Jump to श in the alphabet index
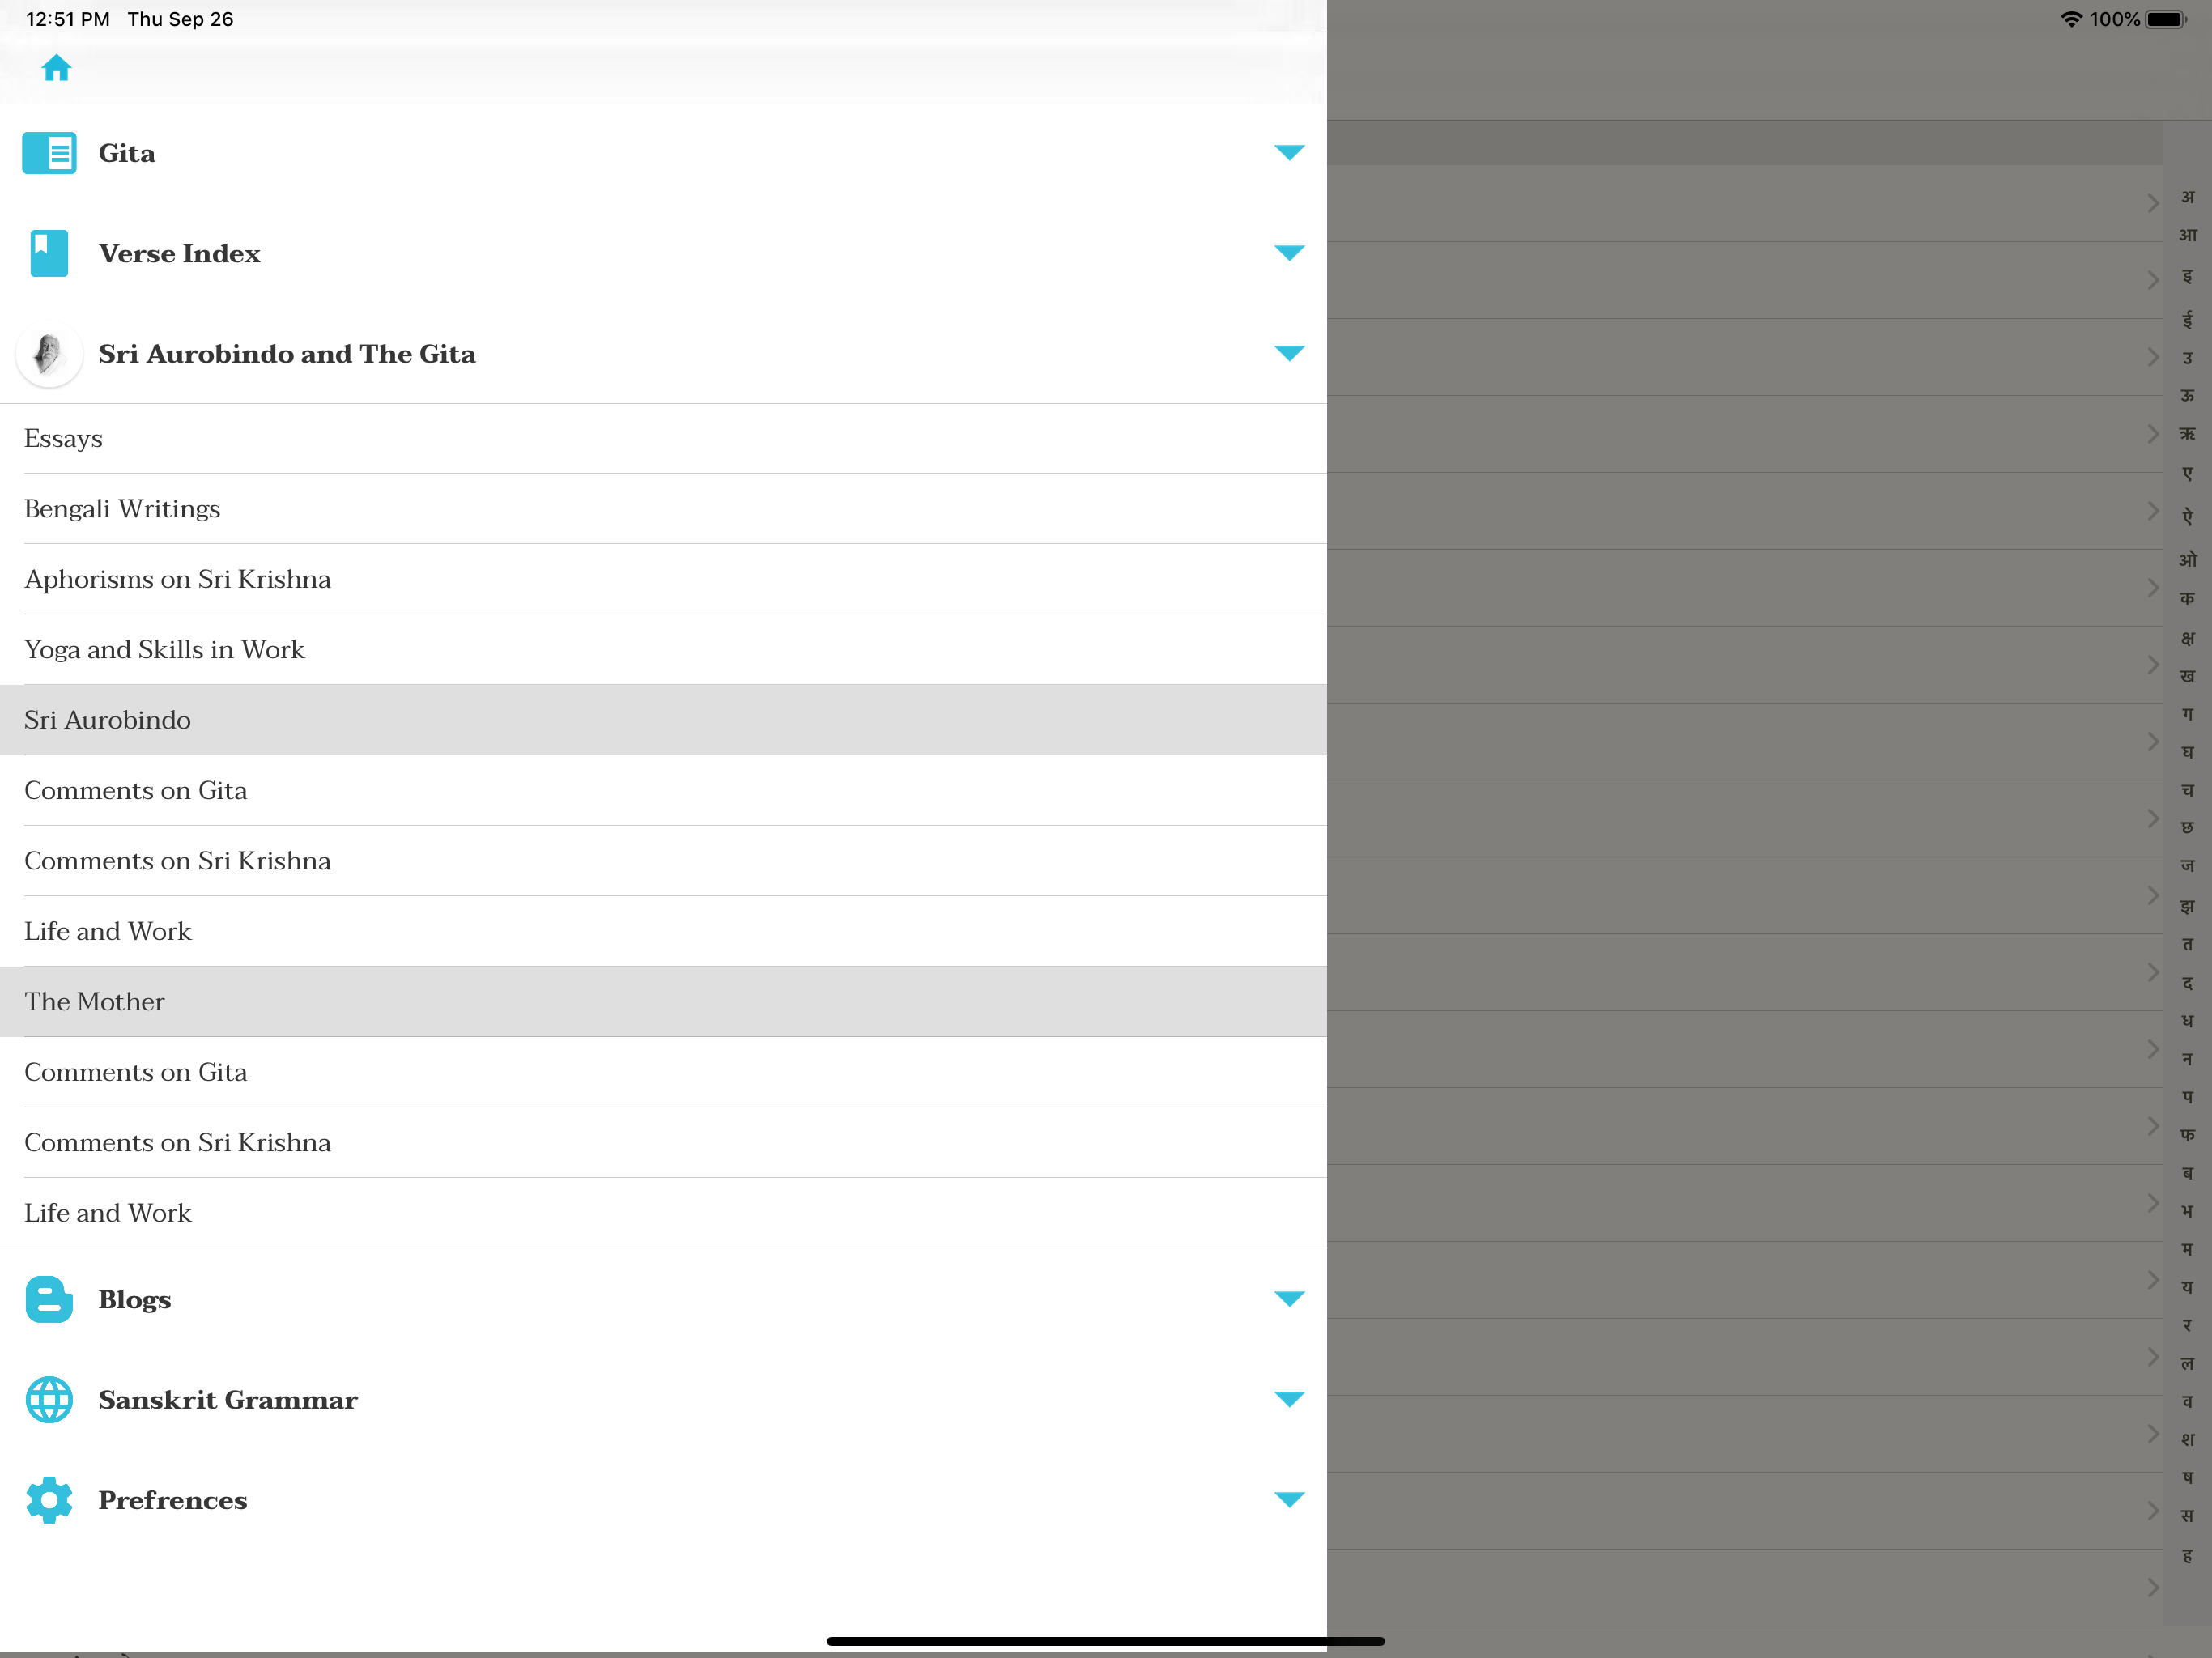2212x1658 pixels. point(2188,1440)
